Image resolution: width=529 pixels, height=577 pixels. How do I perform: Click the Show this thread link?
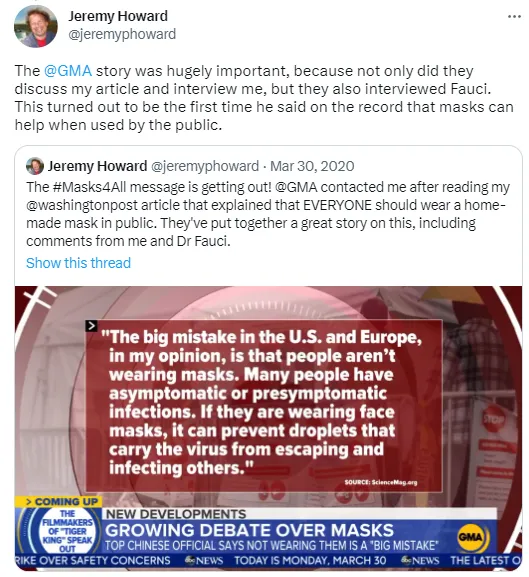pyautogui.click(x=78, y=263)
